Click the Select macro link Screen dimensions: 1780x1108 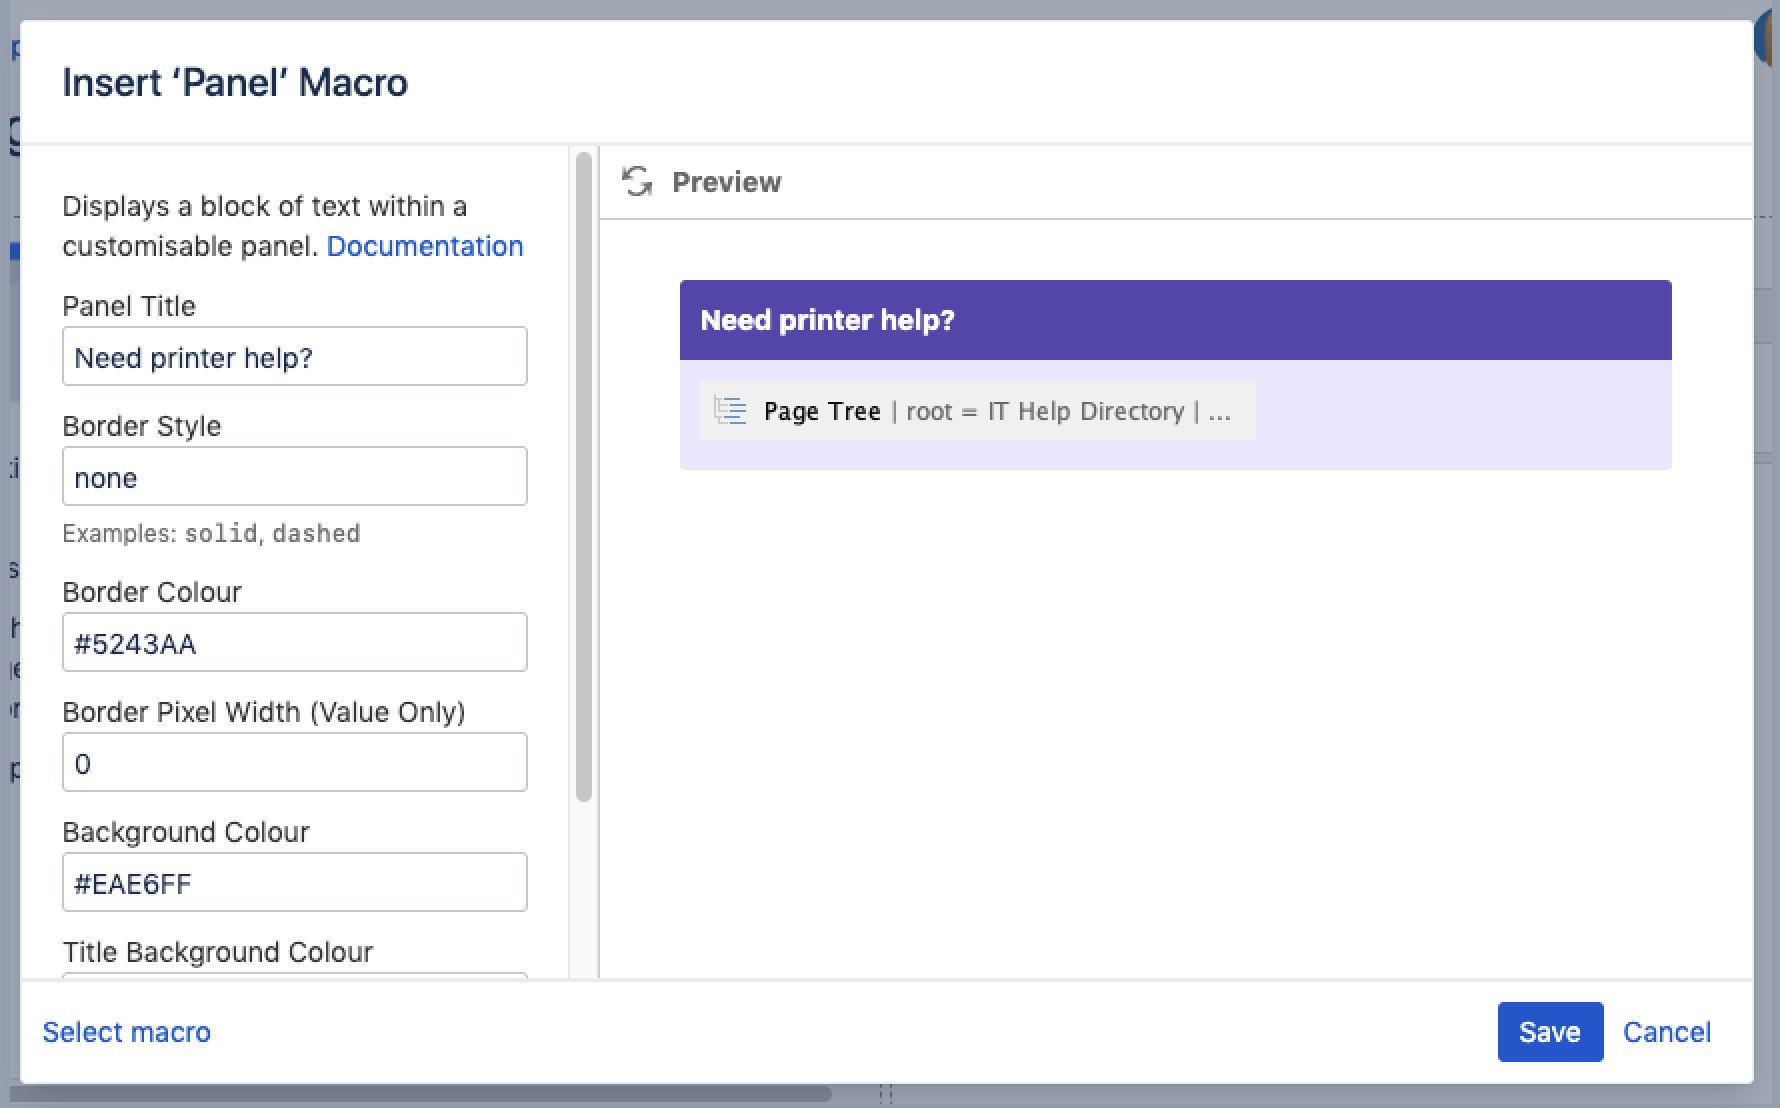(126, 1032)
